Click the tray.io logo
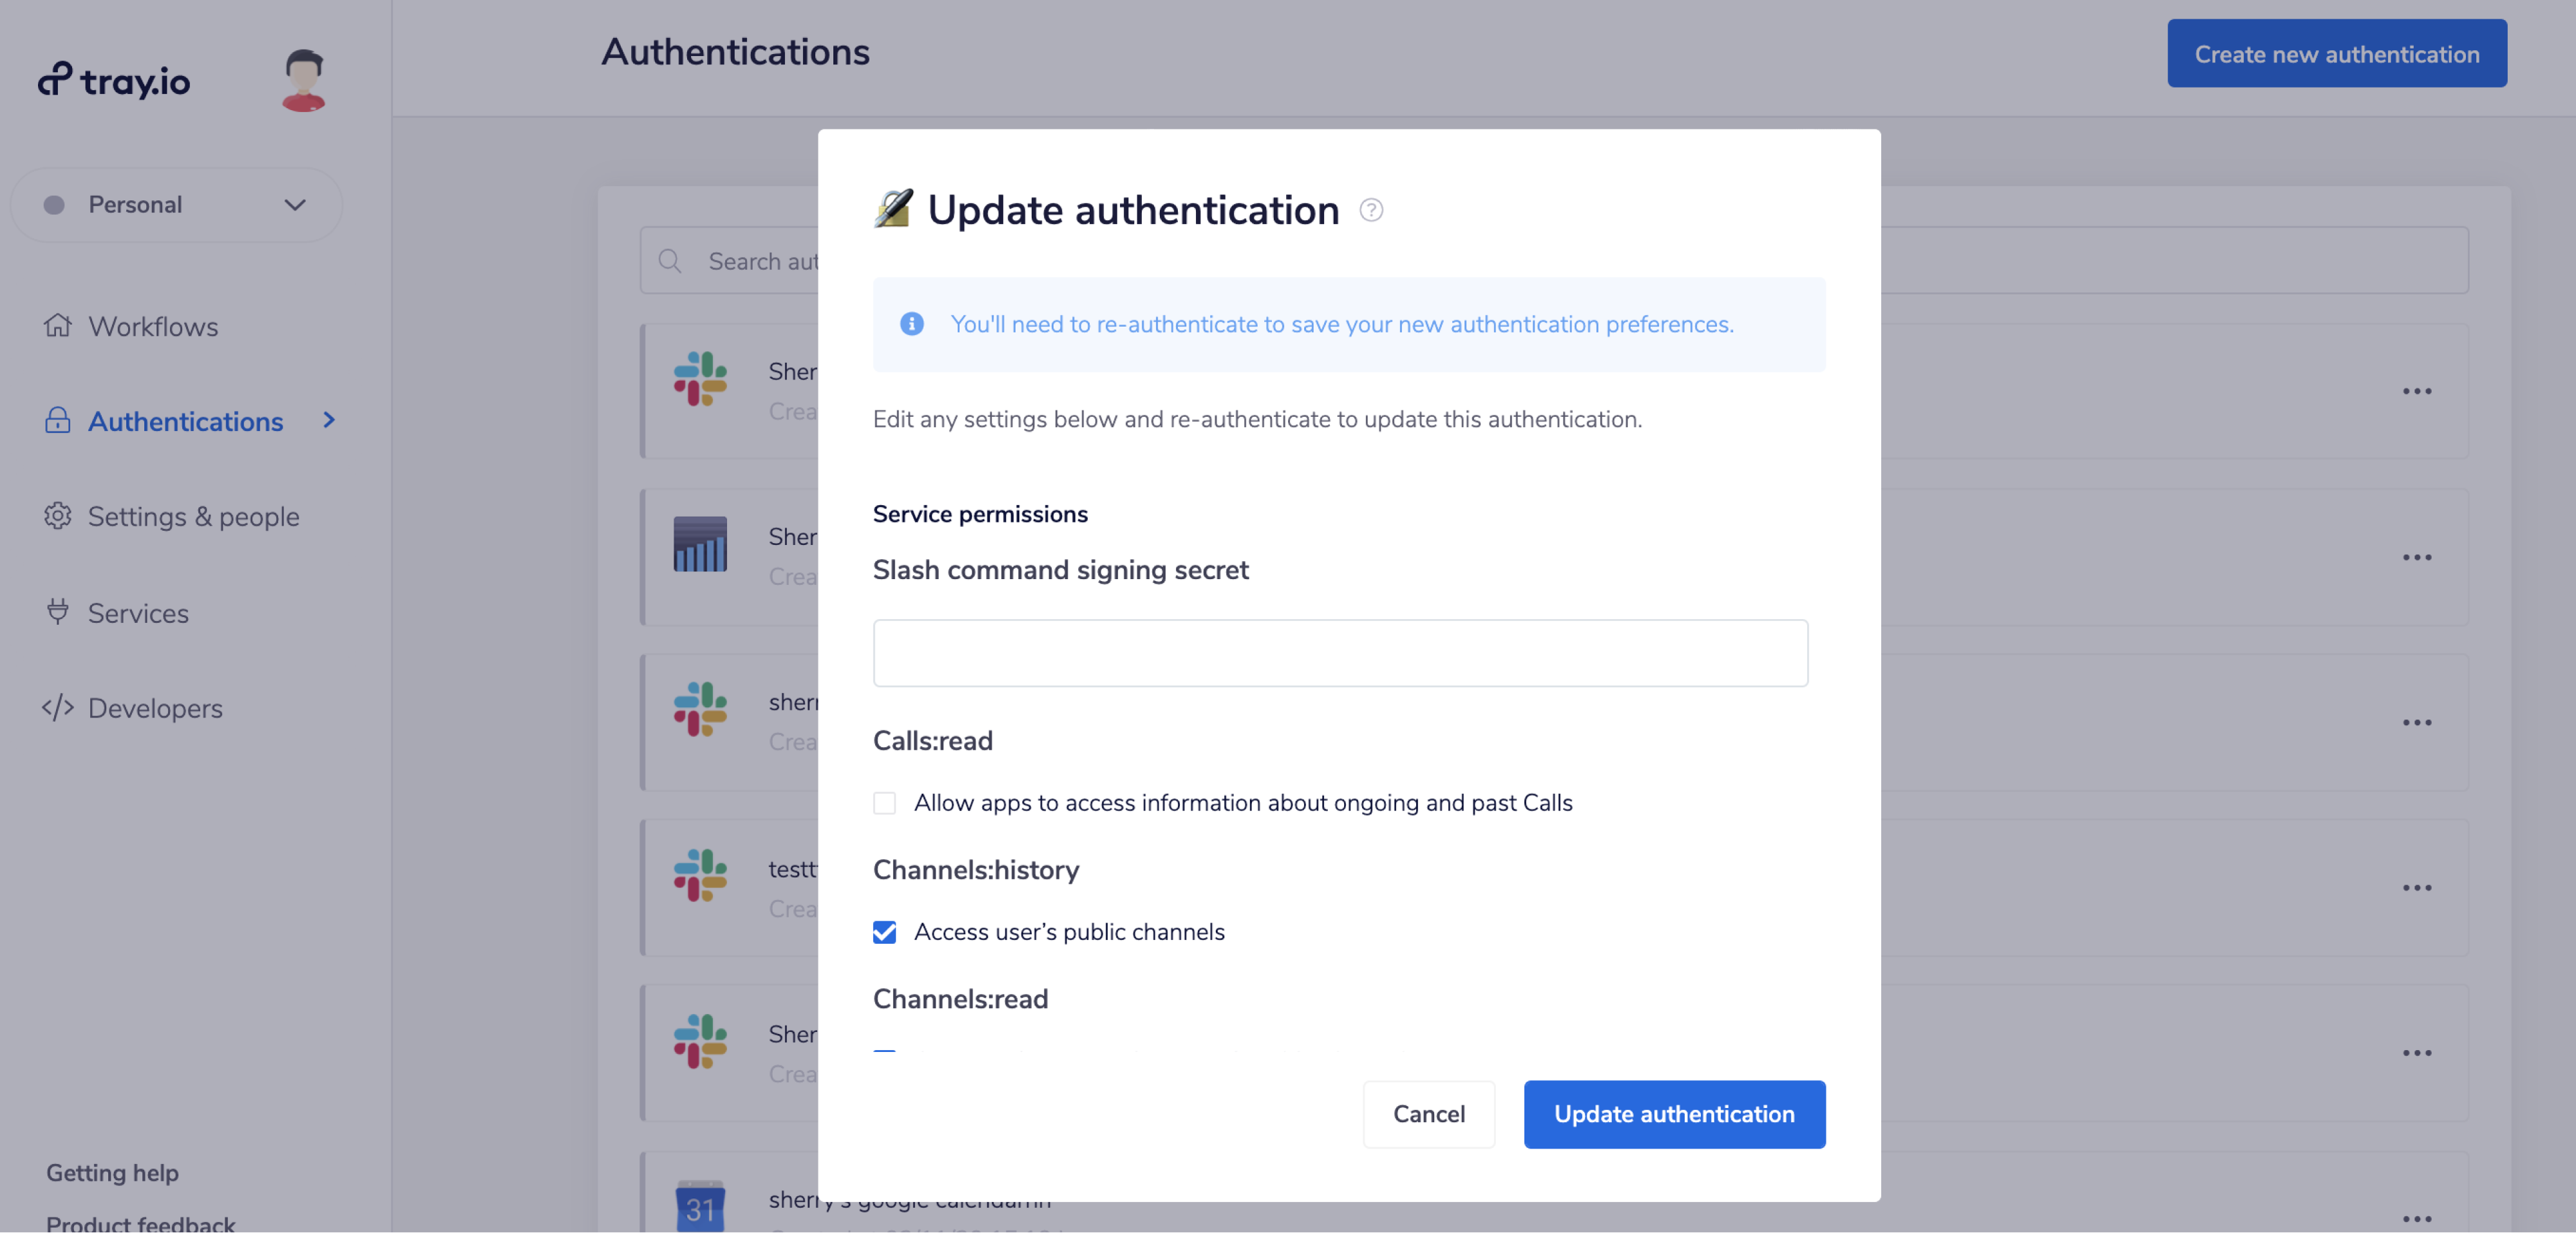The width and height of the screenshot is (2576, 1233). point(114,80)
